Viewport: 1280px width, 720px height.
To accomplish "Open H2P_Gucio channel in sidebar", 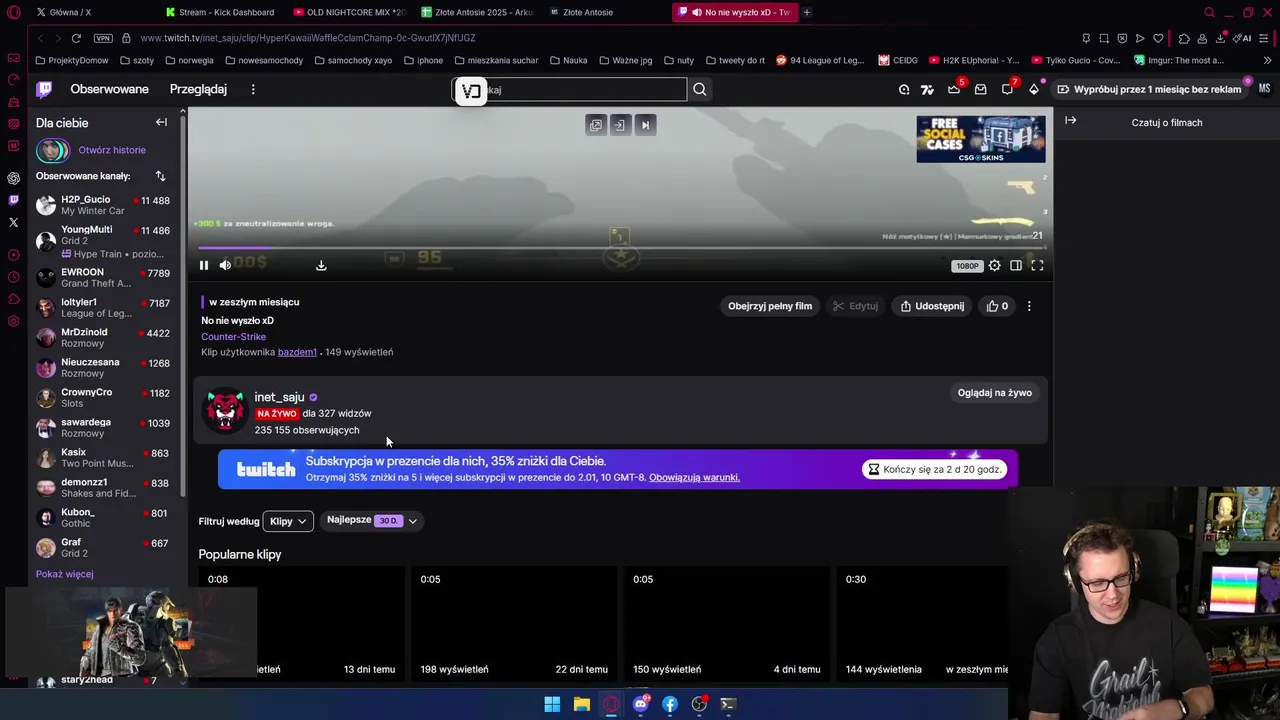I will (x=102, y=205).
